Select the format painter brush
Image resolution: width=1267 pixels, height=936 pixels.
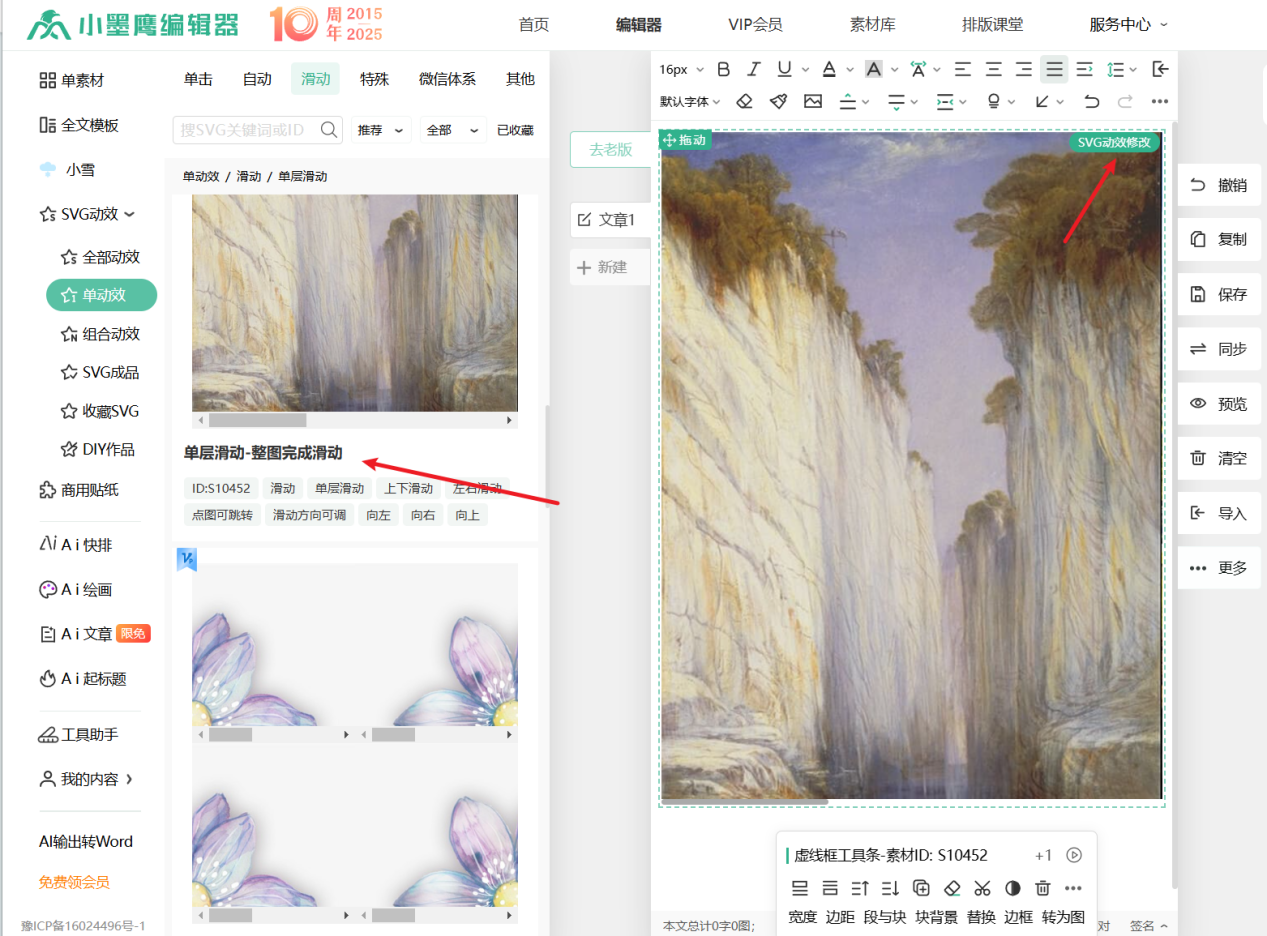(778, 101)
